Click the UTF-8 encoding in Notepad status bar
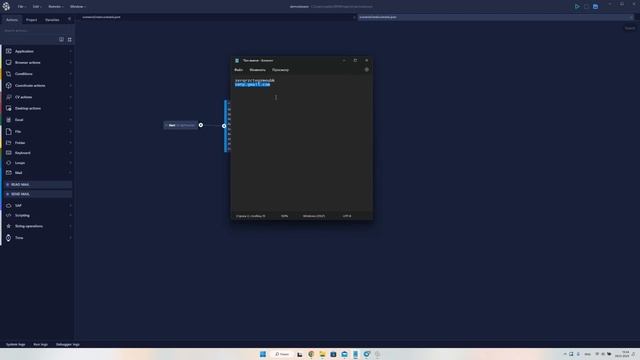The height and width of the screenshot is (360, 640). (347, 216)
